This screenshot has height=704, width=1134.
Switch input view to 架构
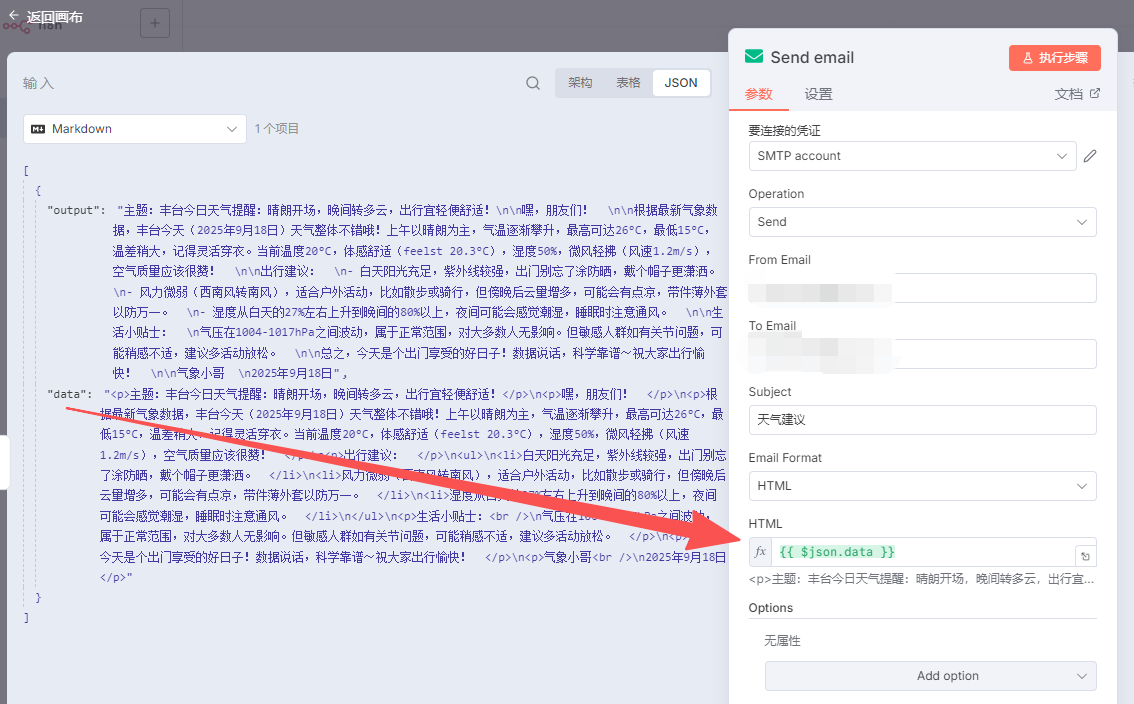pos(580,83)
